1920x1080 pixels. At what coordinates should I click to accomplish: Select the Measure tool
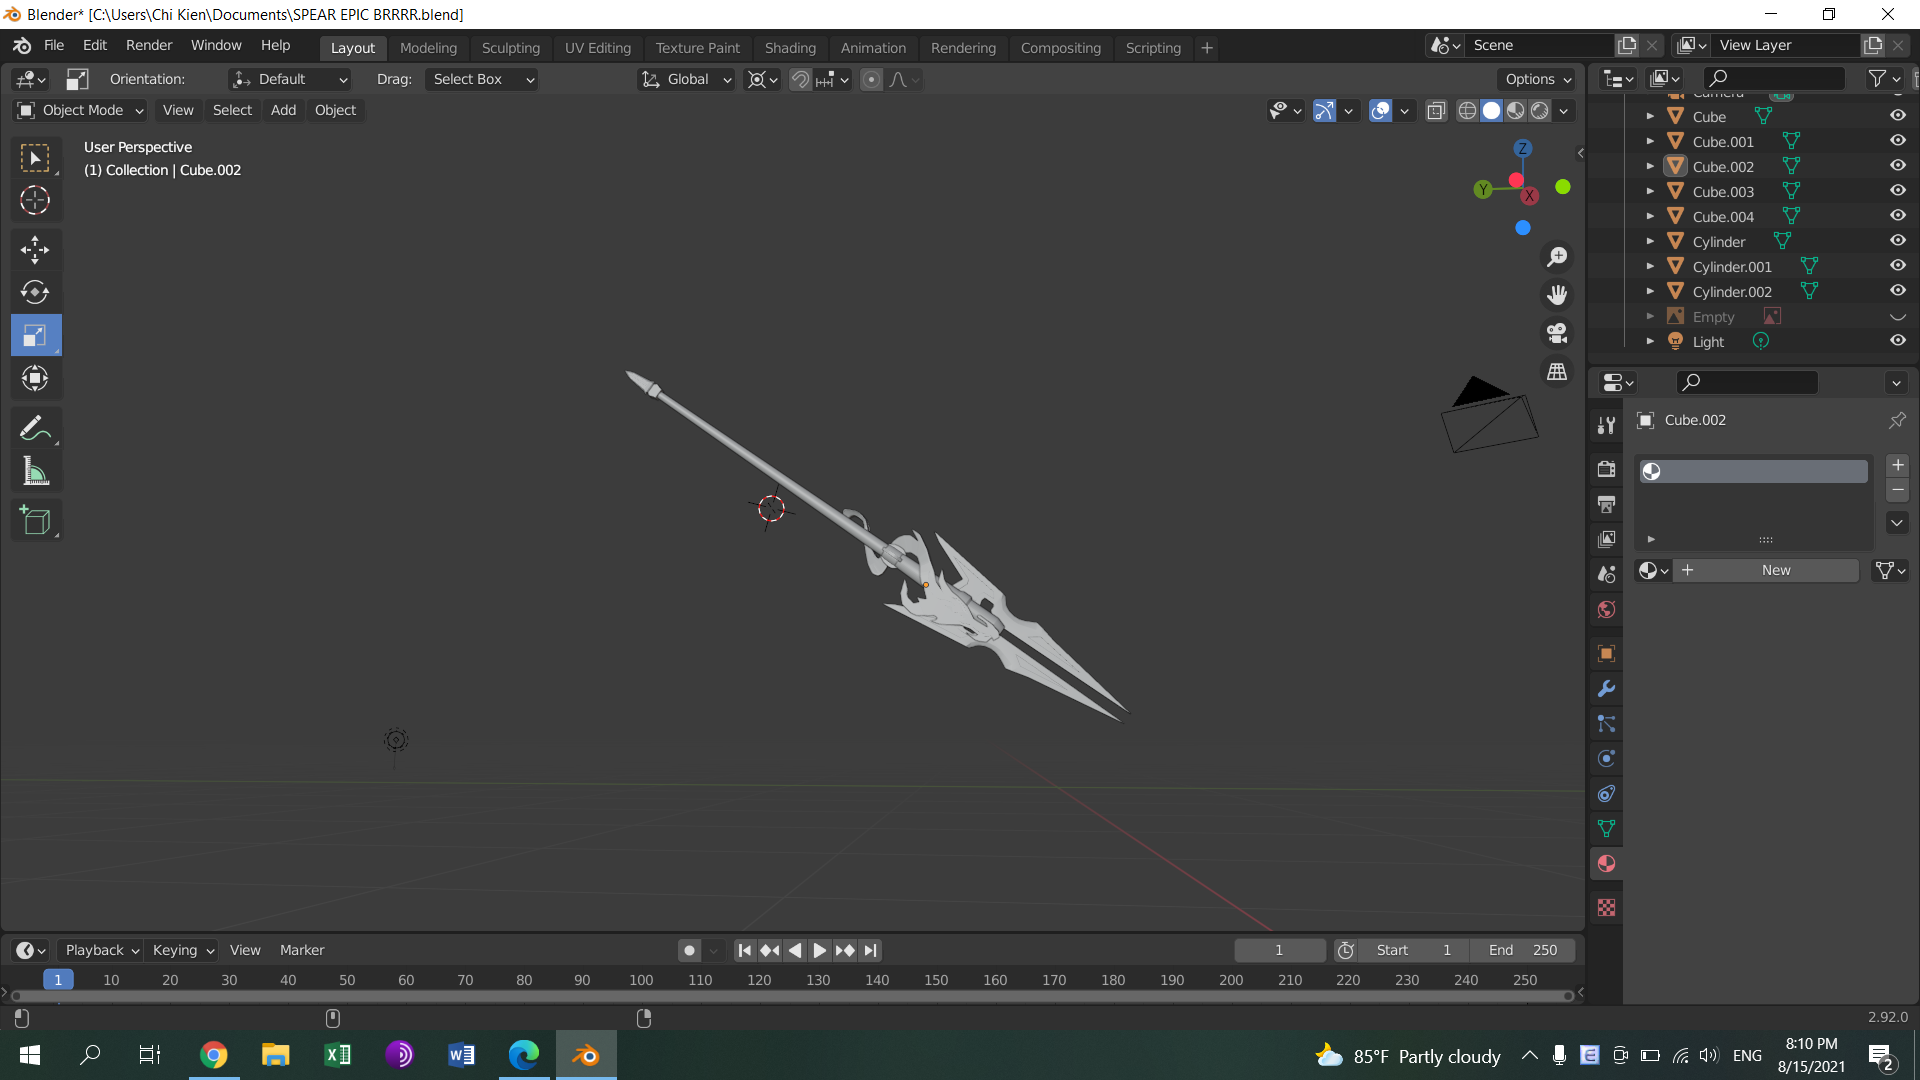(x=35, y=472)
